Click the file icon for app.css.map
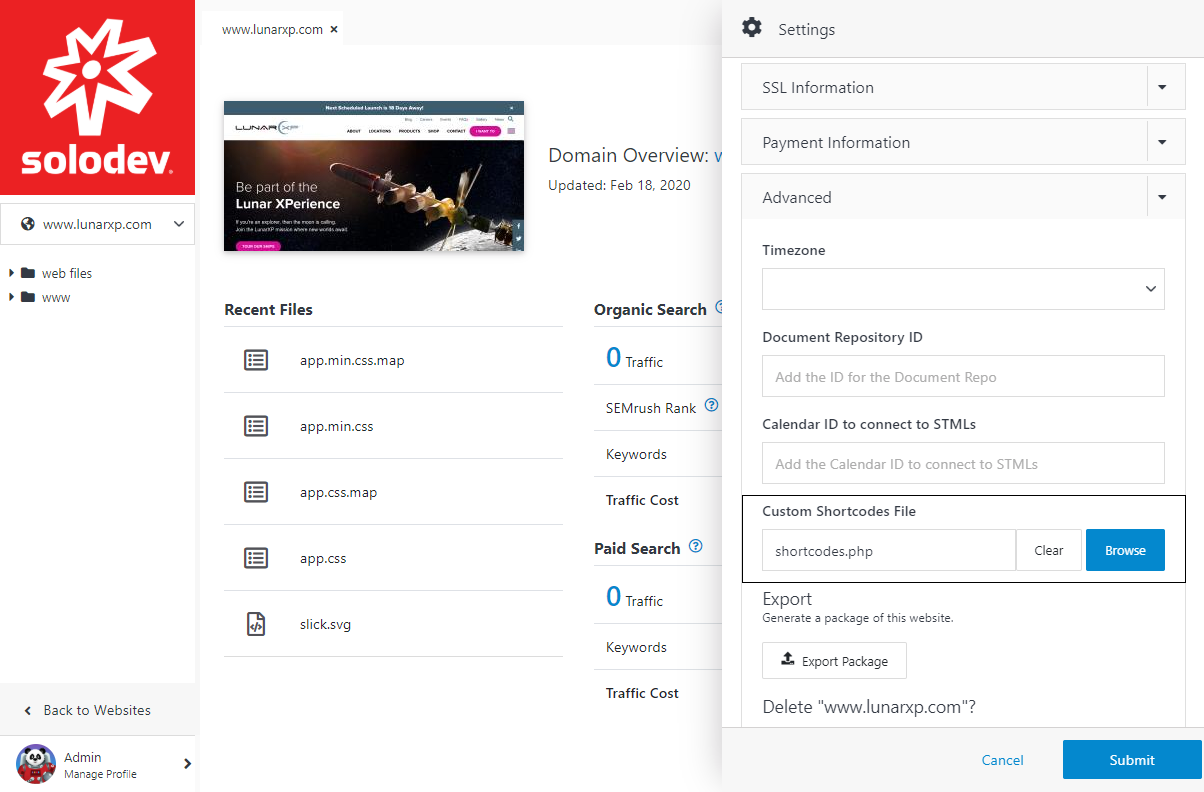1204x792 pixels. [256, 492]
